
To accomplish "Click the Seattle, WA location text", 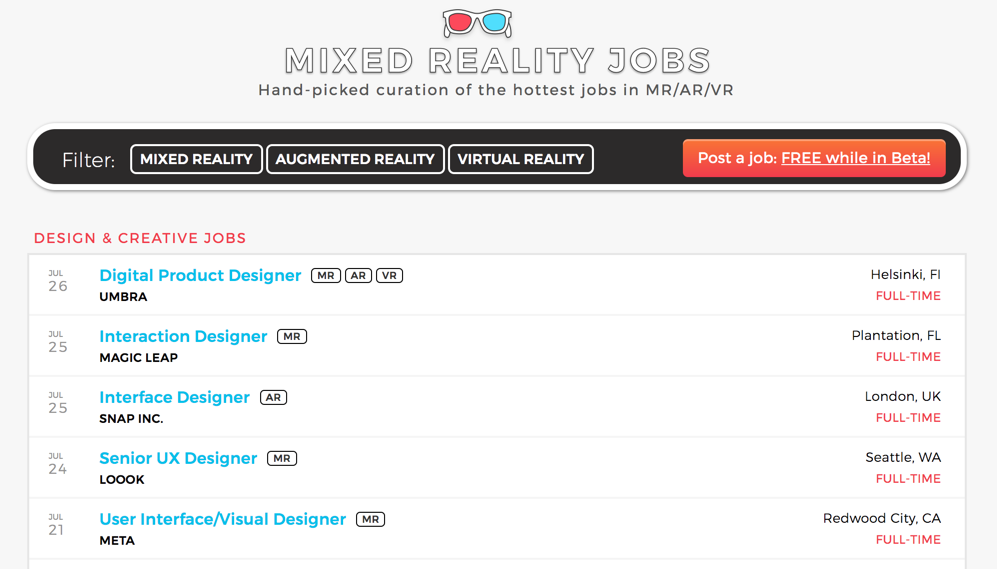I will [903, 458].
